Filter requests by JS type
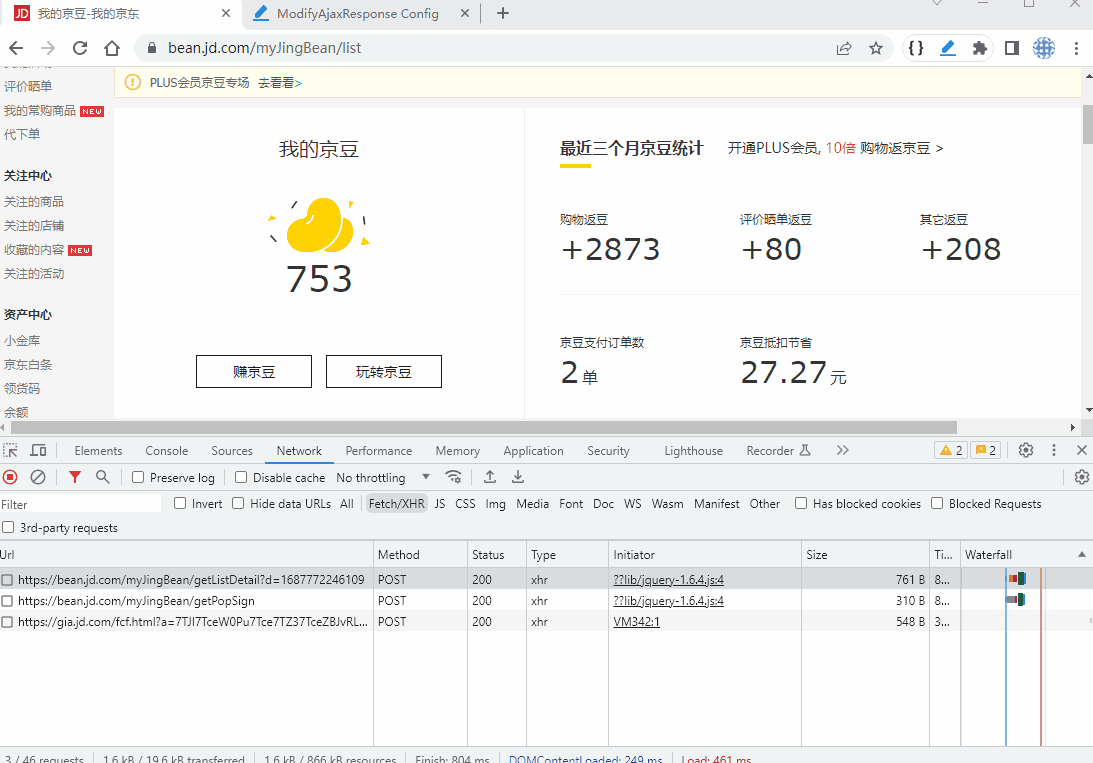The width and height of the screenshot is (1093, 763). tap(440, 503)
